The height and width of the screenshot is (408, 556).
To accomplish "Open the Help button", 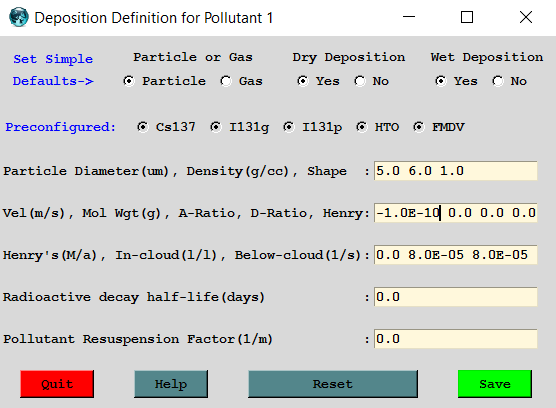I will [x=171, y=384].
